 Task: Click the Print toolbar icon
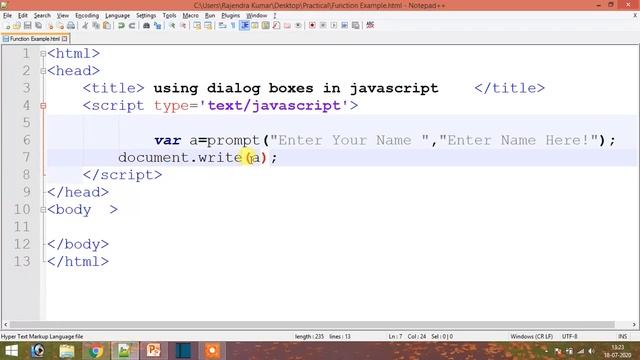coord(71,25)
